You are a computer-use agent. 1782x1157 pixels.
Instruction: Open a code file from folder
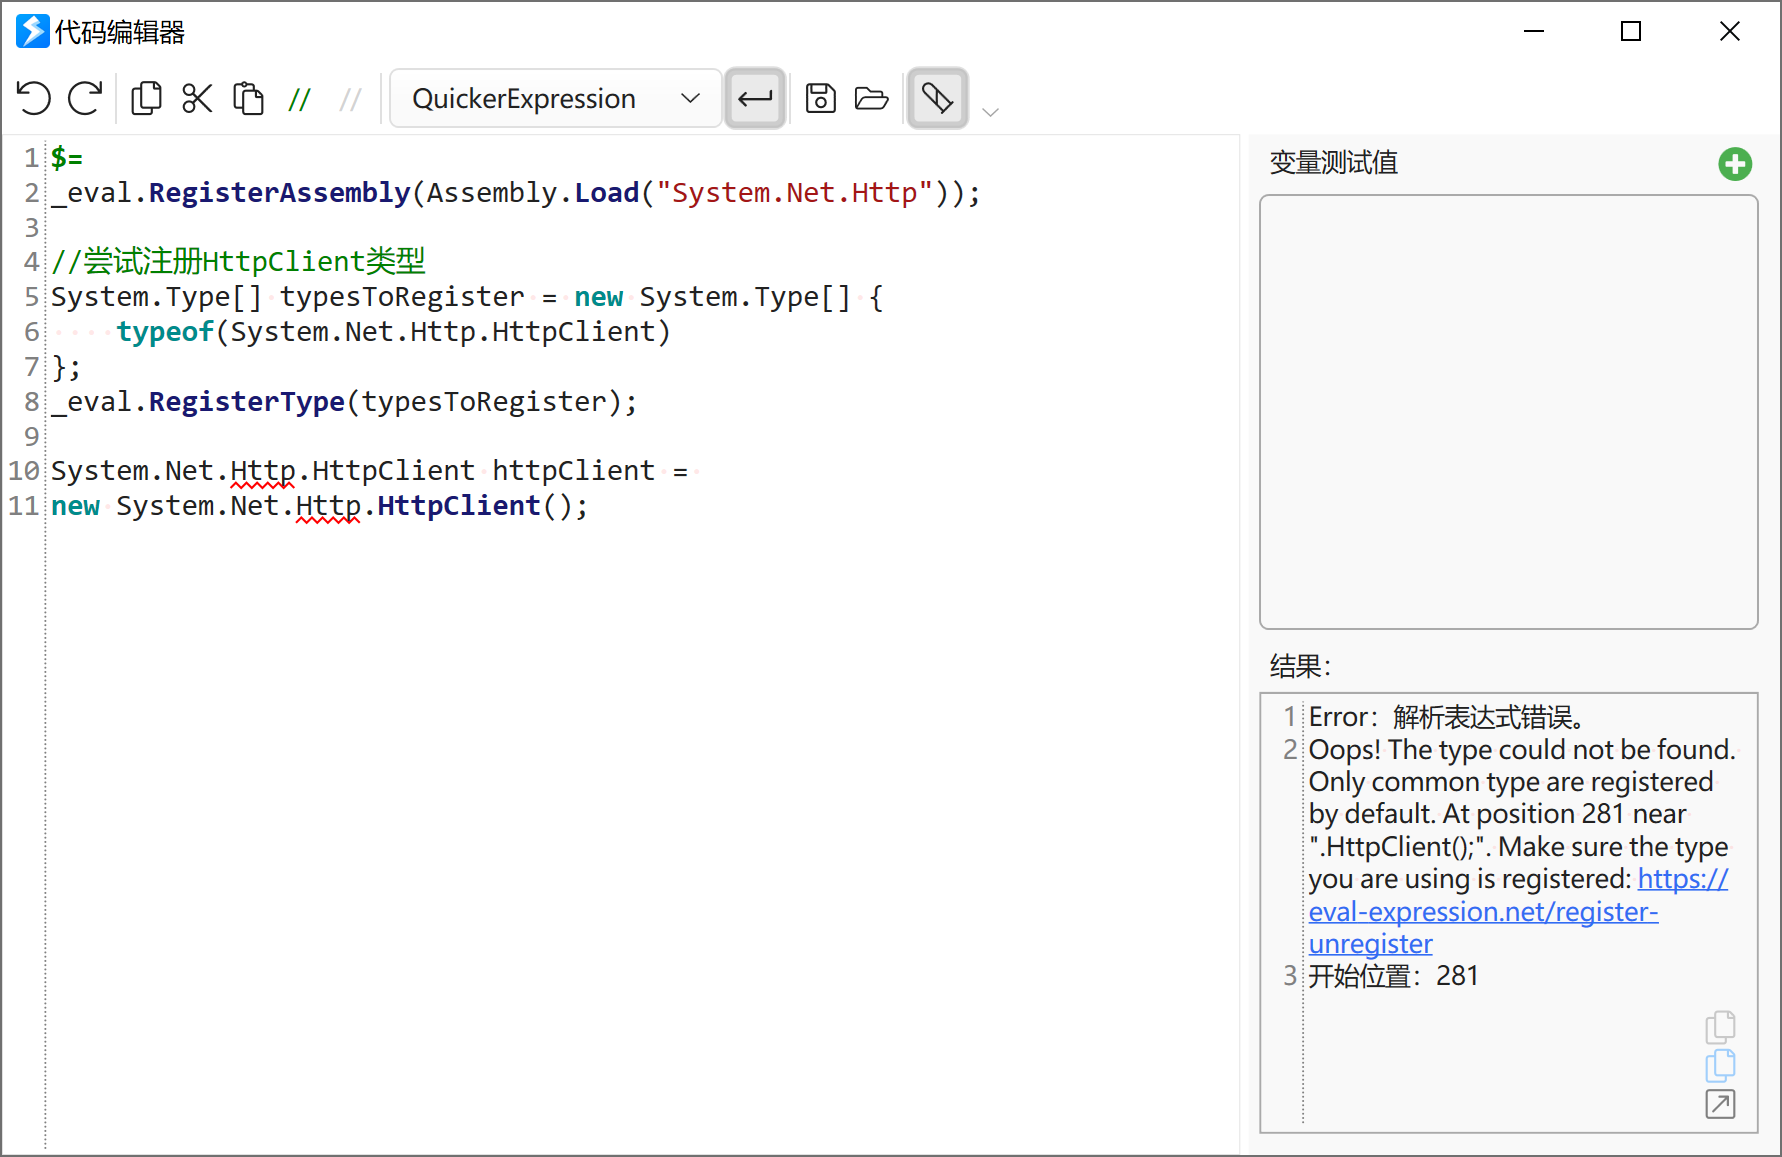(x=872, y=98)
